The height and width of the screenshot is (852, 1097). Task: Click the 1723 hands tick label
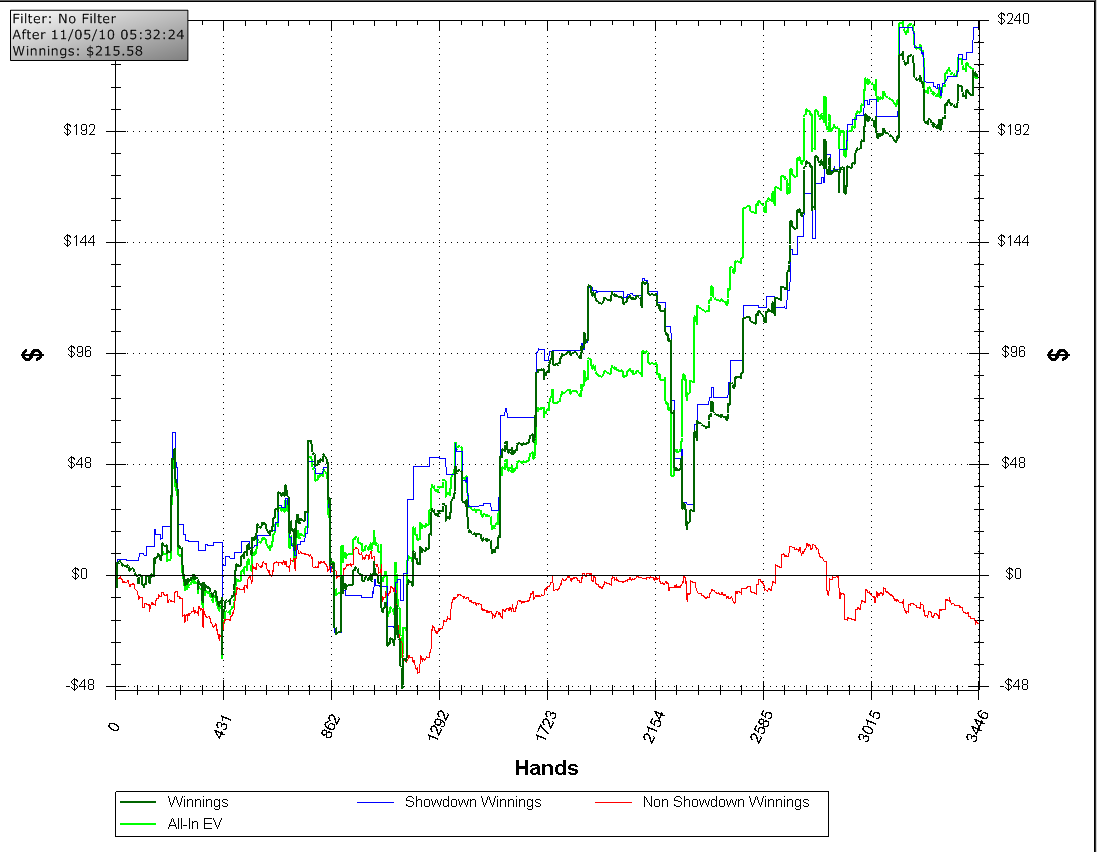tap(546, 722)
